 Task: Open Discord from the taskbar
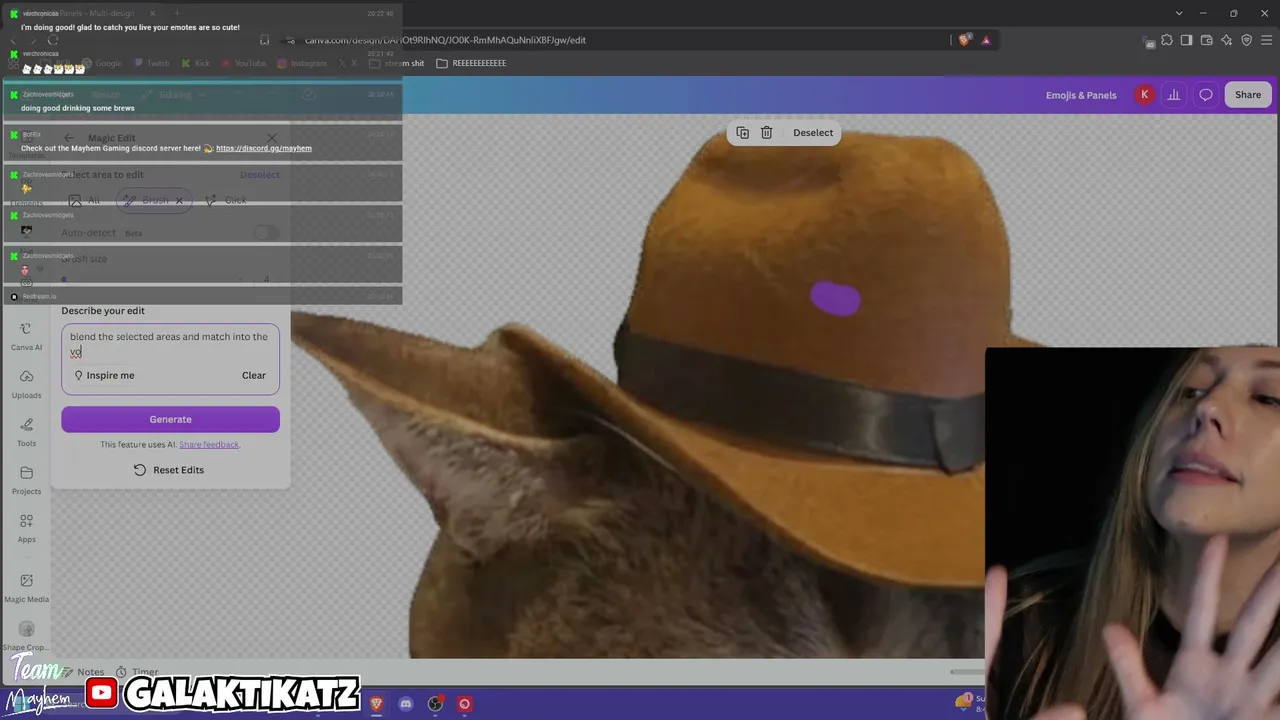click(x=405, y=704)
